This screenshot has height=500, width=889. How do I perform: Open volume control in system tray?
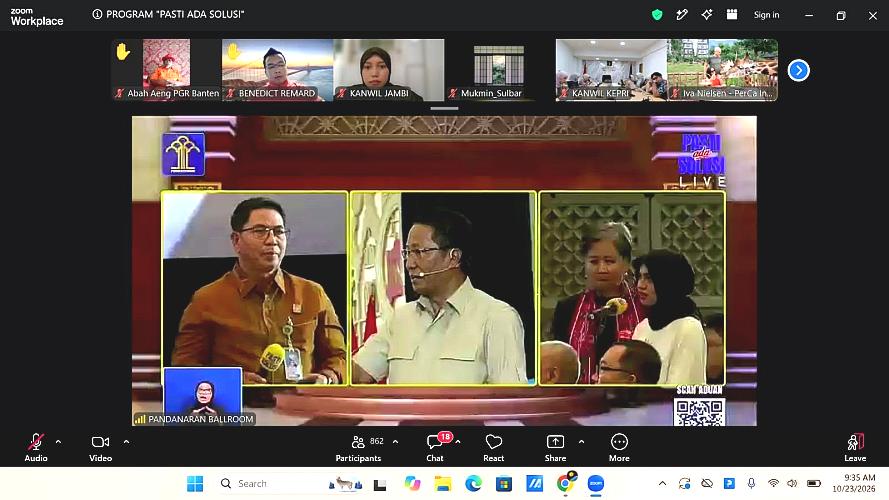[792, 484]
